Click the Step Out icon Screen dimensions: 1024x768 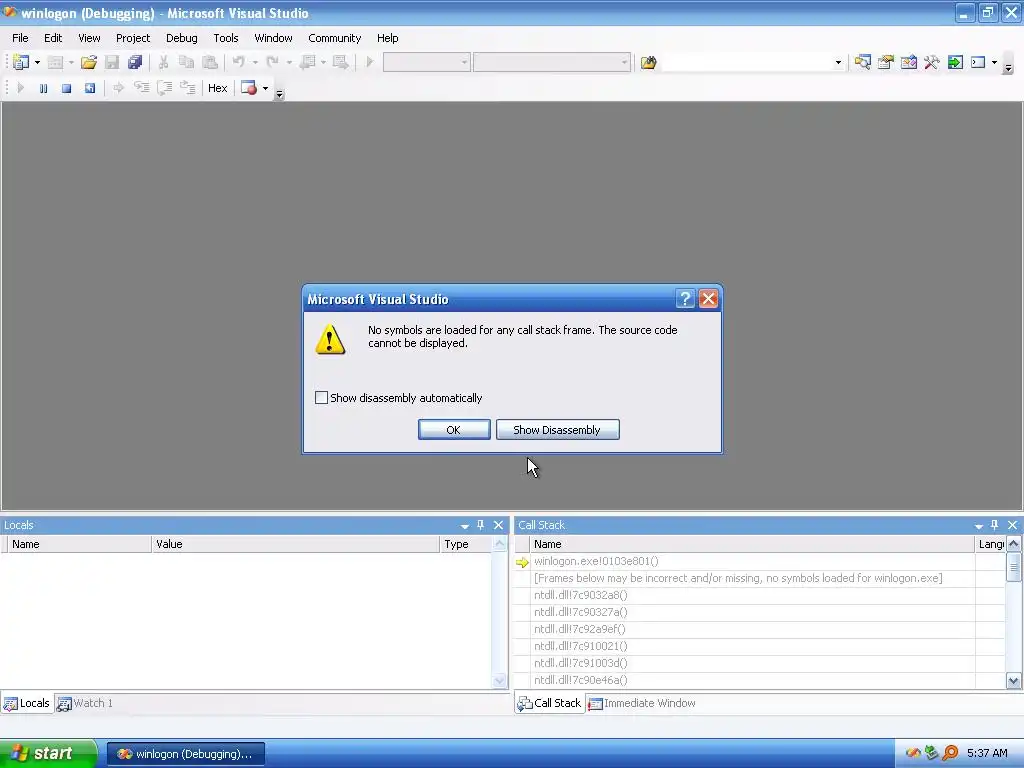tap(187, 88)
